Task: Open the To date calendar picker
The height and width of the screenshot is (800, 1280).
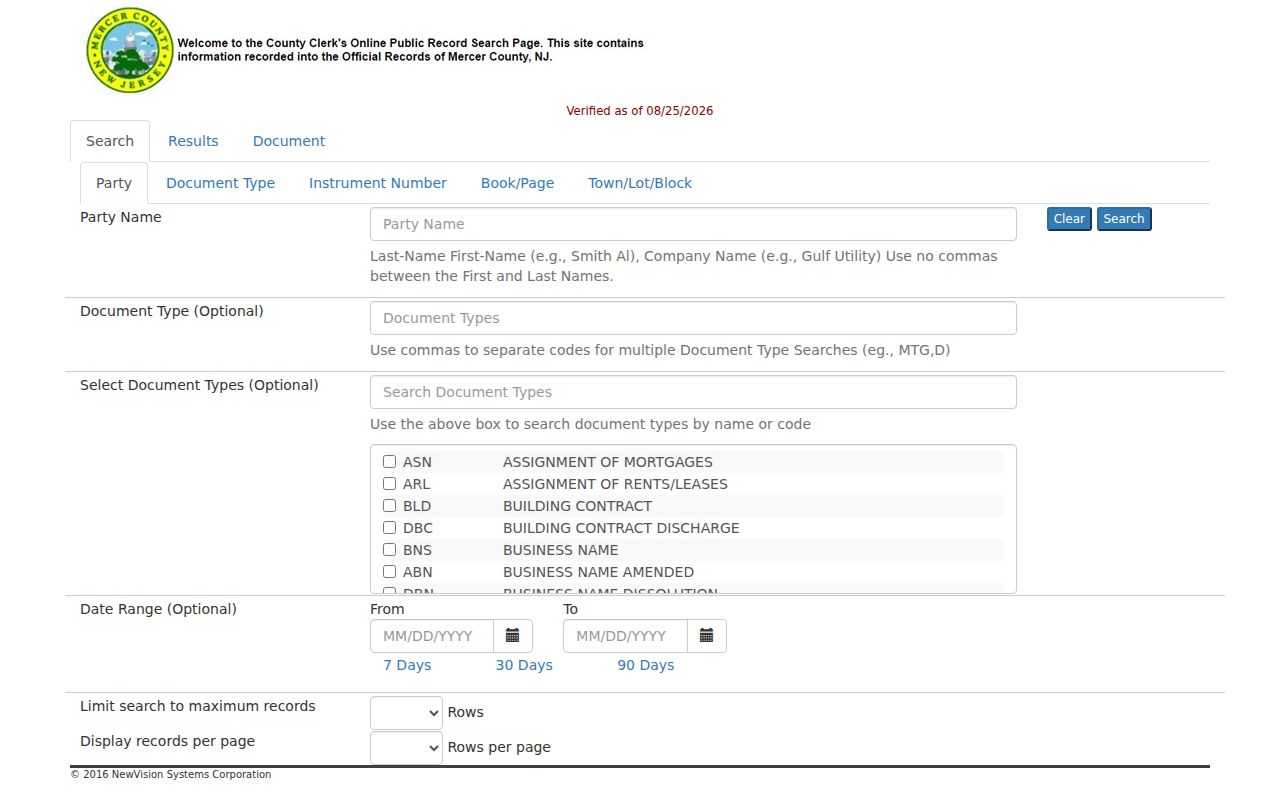Action: point(707,636)
